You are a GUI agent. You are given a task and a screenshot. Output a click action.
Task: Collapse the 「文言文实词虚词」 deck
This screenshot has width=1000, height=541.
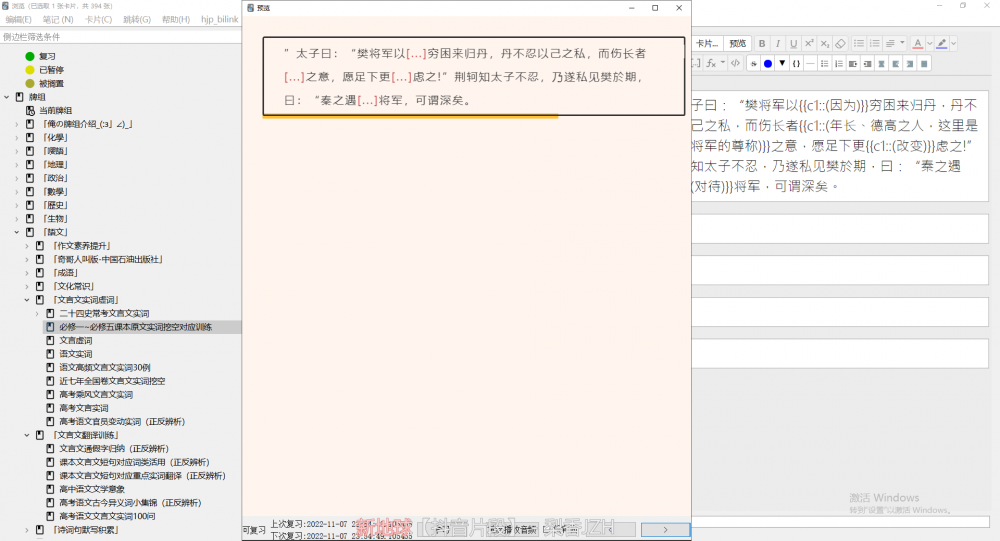27,300
